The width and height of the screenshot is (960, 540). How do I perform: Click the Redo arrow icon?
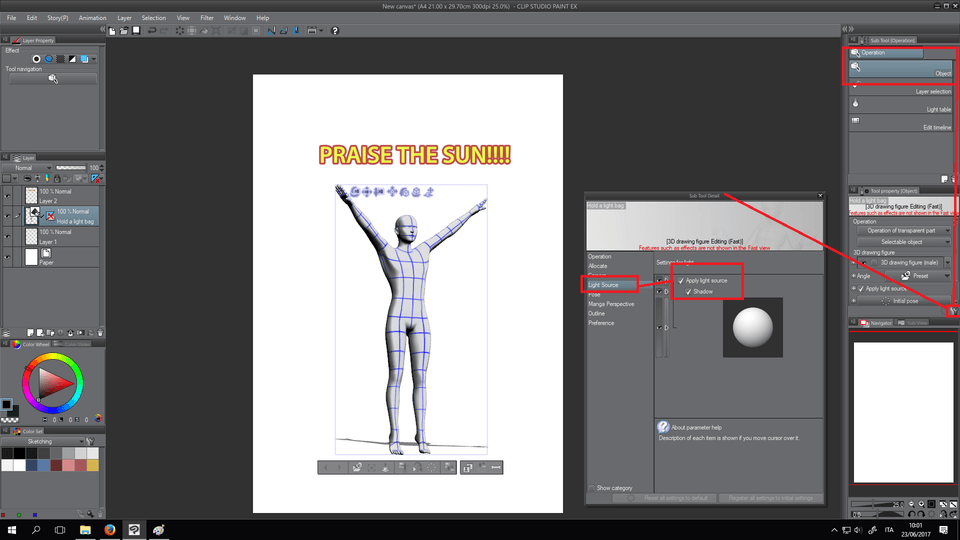(164, 31)
